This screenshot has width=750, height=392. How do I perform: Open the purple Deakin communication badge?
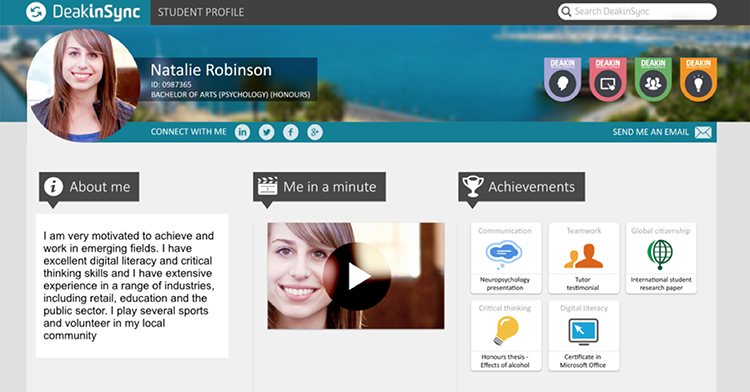click(x=562, y=79)
